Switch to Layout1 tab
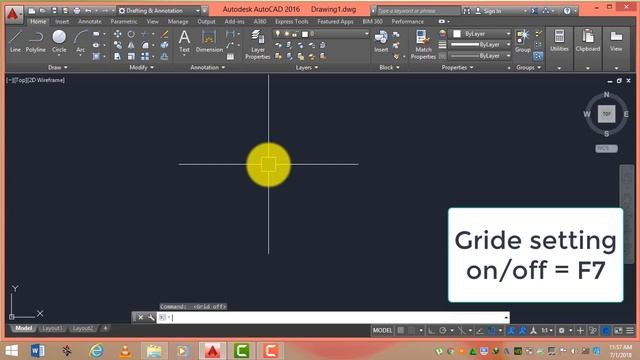The width and height of the screenshot is (640, 360). pos(52,328)
